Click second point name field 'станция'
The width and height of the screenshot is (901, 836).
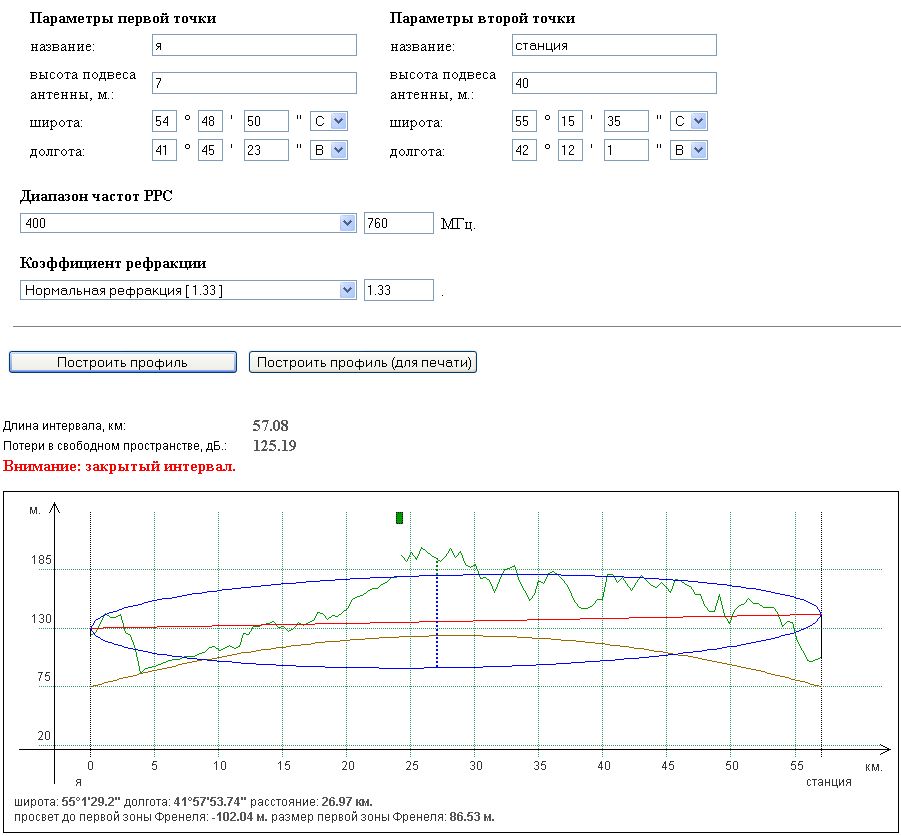[614, 45]
